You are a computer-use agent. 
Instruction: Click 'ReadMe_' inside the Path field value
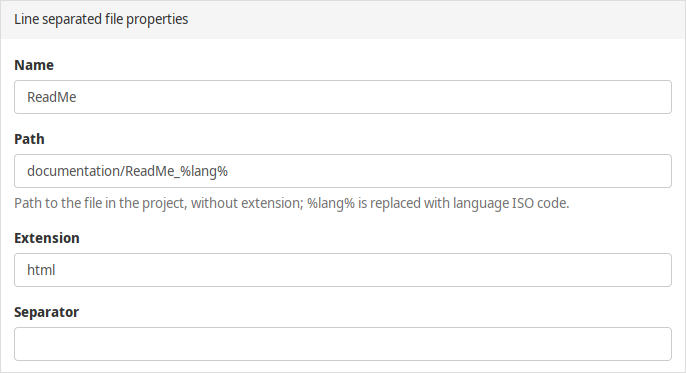pos(152,171)
